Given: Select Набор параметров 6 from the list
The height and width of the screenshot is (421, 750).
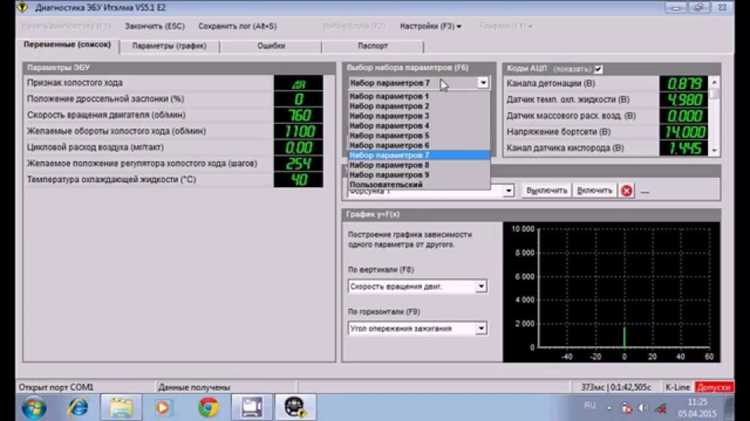Looking at the screenshot, I should point(419,145).
